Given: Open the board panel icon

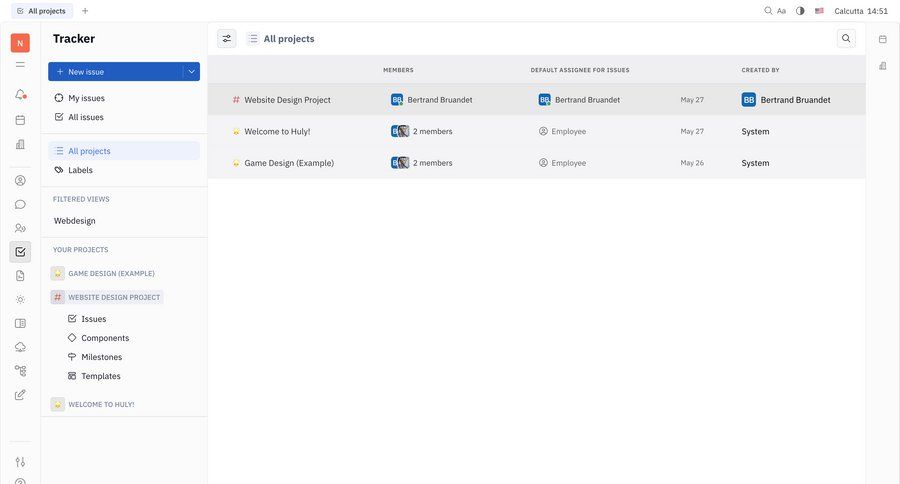Looking at the screenshot, I should 20,323.
